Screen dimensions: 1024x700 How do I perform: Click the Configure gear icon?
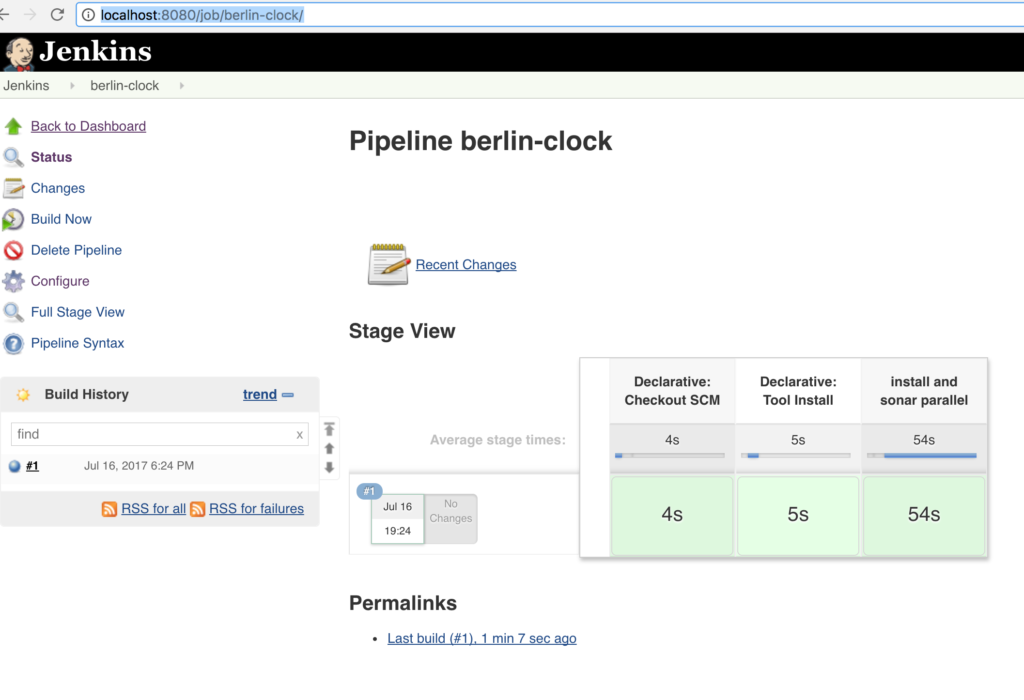[x=13, y=281]
